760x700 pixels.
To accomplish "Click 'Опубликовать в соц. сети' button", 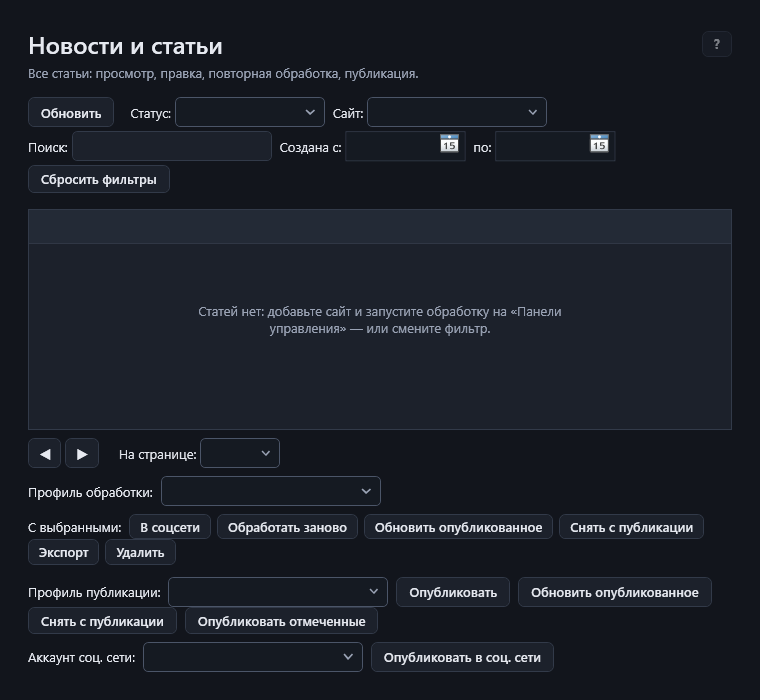I will pos(462,657).
